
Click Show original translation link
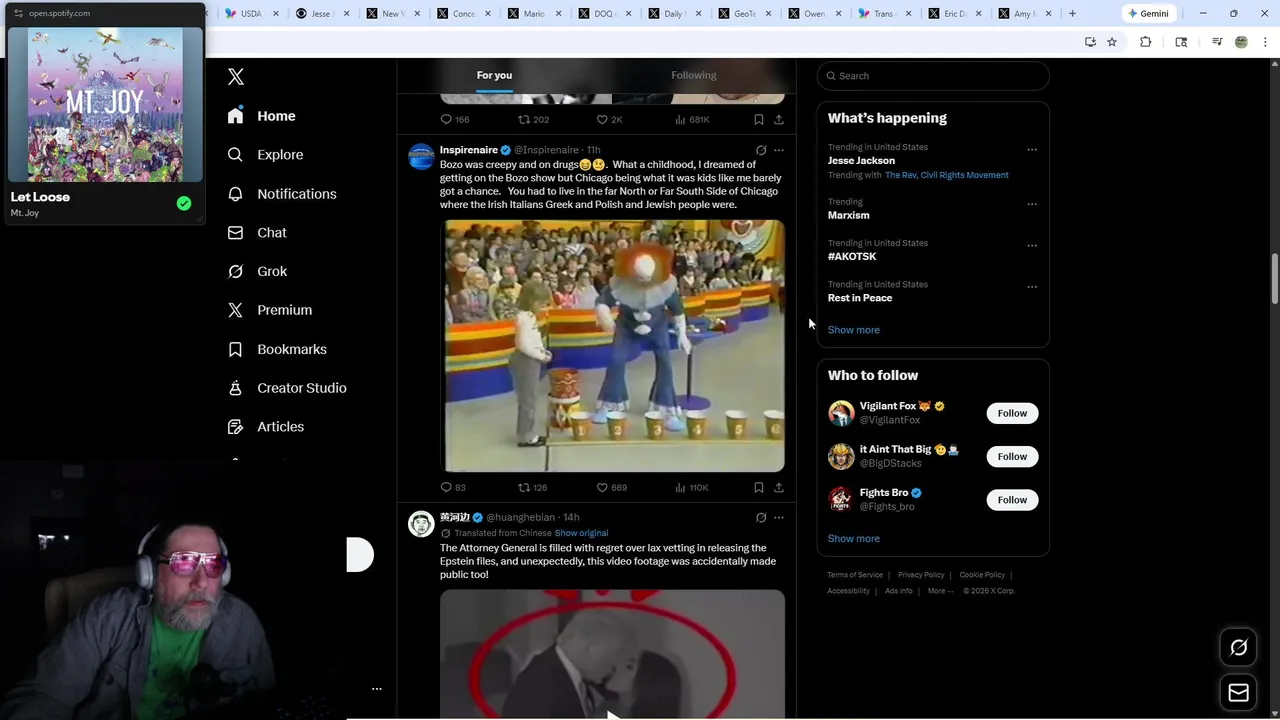[581, 533]
